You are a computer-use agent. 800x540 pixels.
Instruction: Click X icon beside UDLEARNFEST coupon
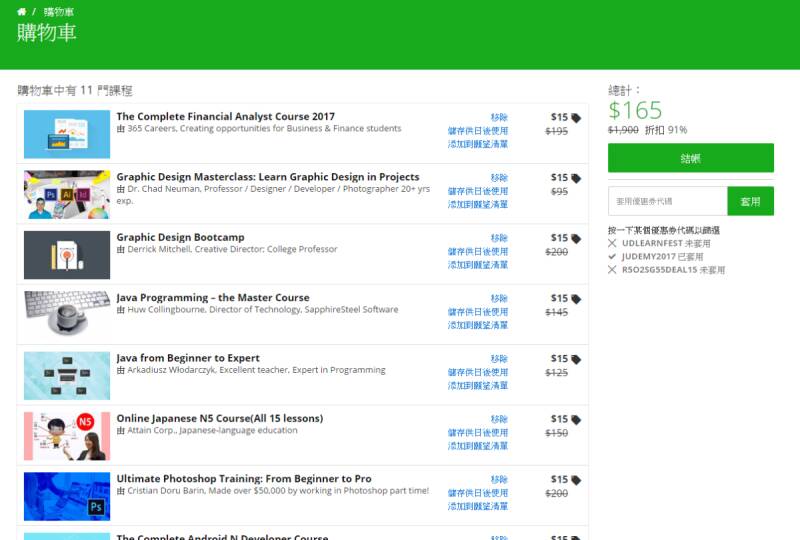pos(612,243)
